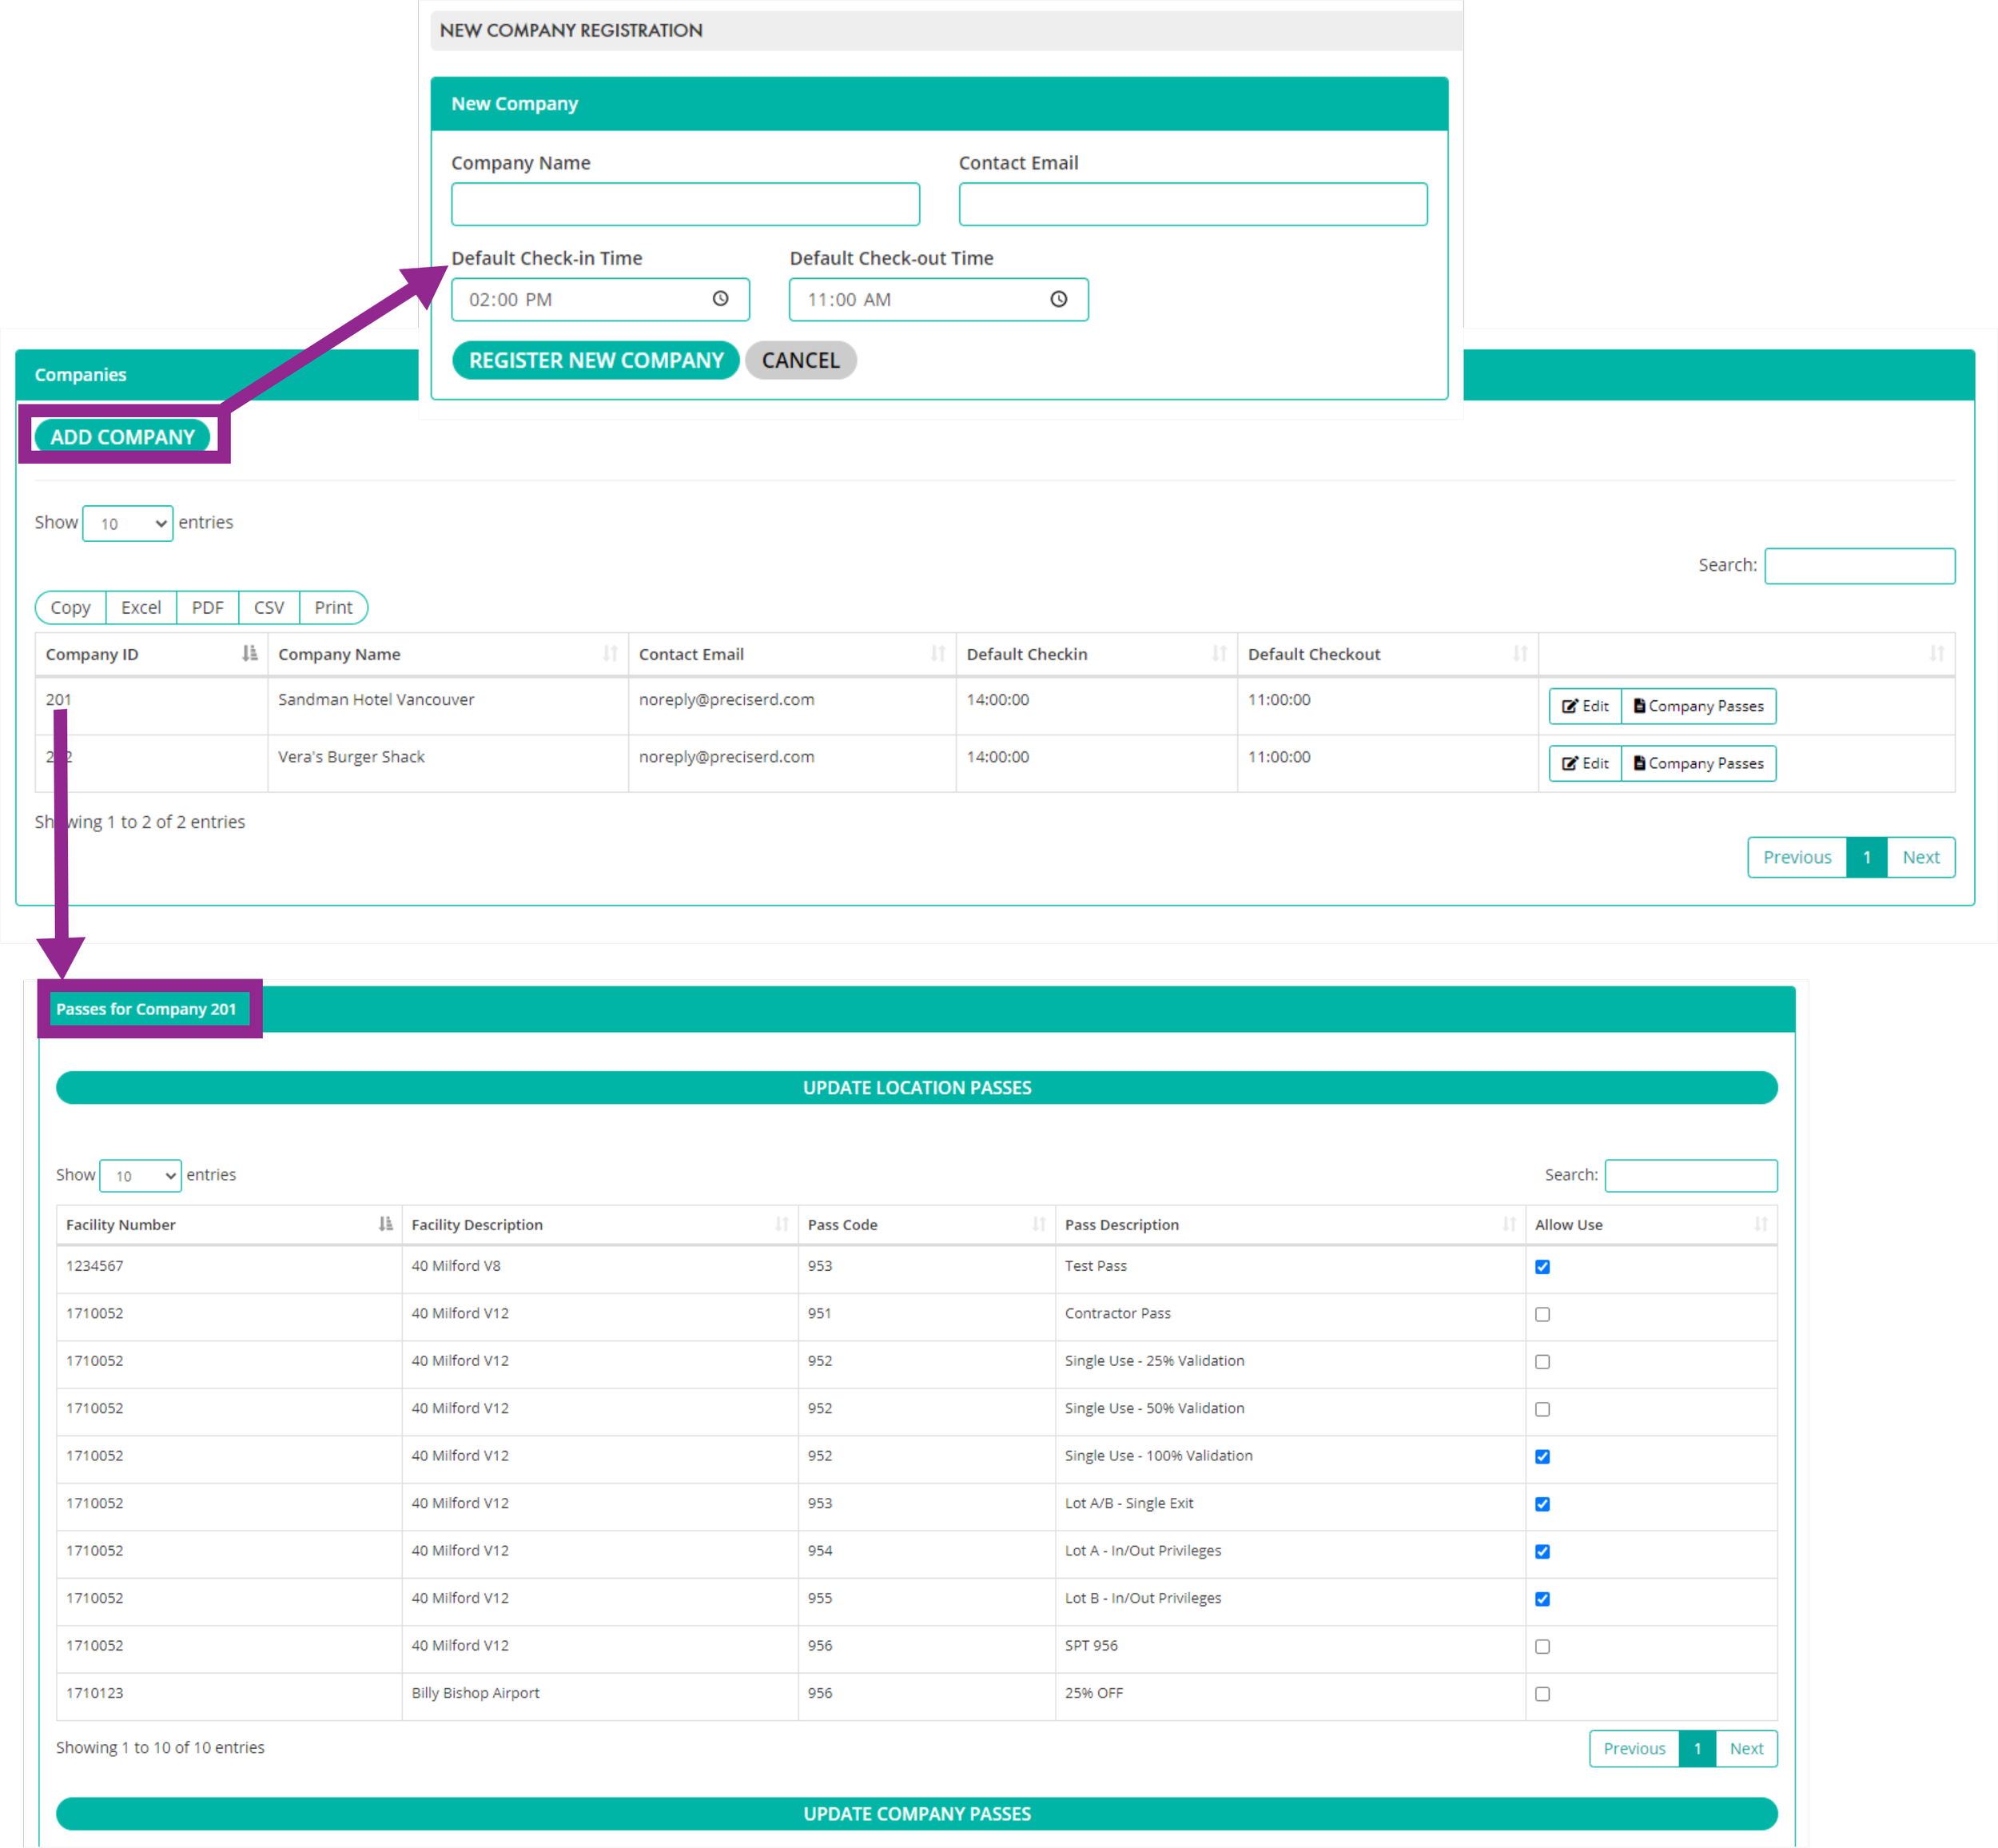Viewport: 1998px width, 1848px height.
Task: Click the Default Check-out Time field
Action: [x=938, y=299]
